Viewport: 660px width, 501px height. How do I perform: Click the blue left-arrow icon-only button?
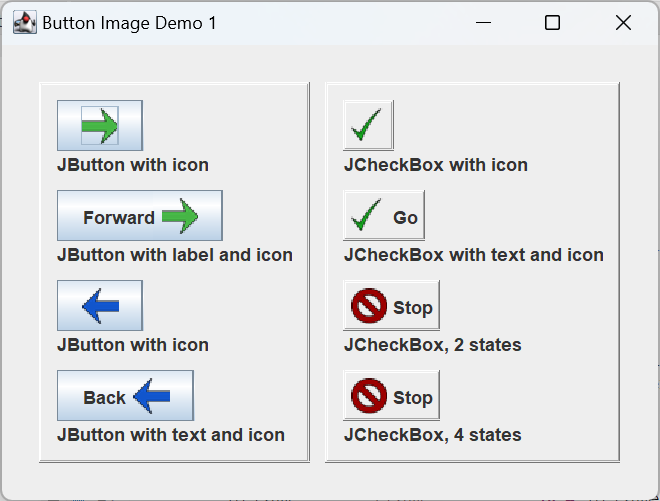click(100, 306)
